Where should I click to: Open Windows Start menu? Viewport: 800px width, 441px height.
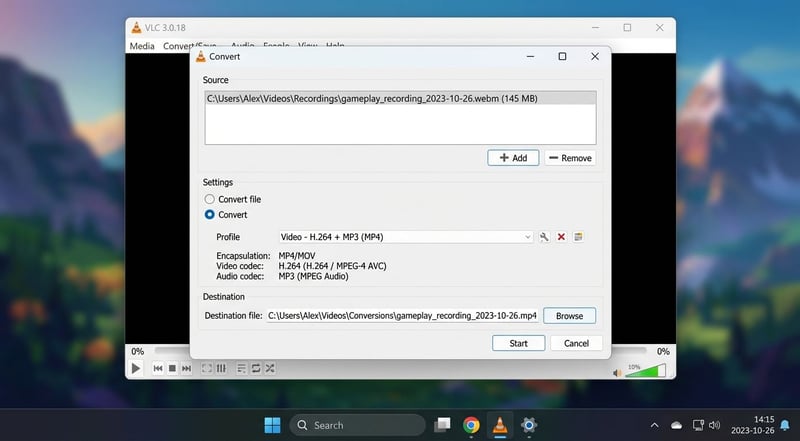point(272,425)
